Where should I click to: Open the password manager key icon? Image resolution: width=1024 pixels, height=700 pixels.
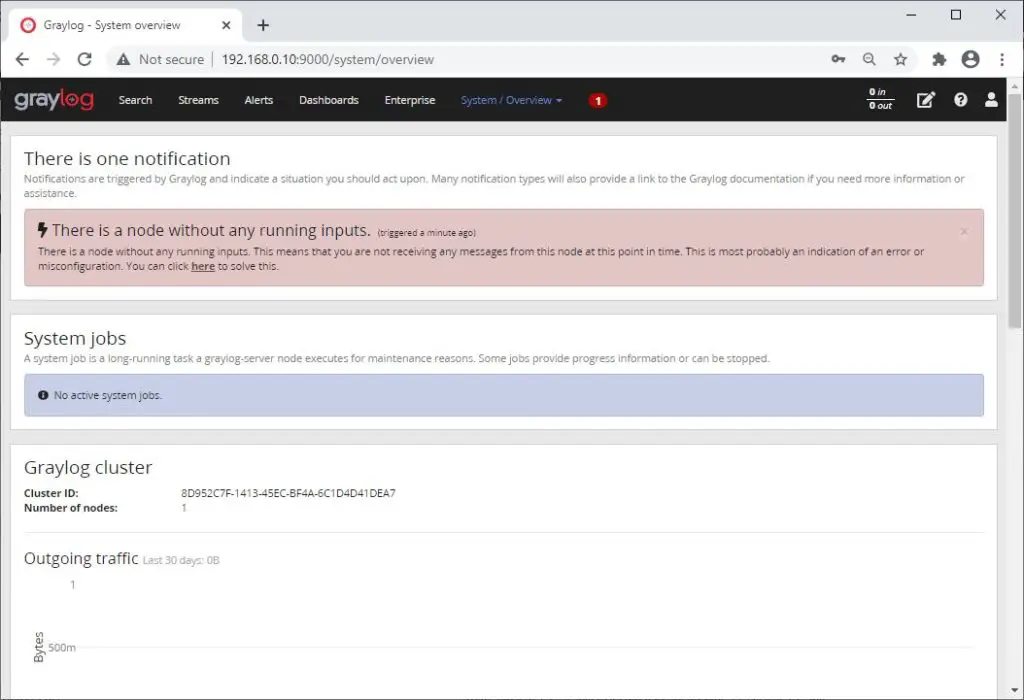(838, 59)
